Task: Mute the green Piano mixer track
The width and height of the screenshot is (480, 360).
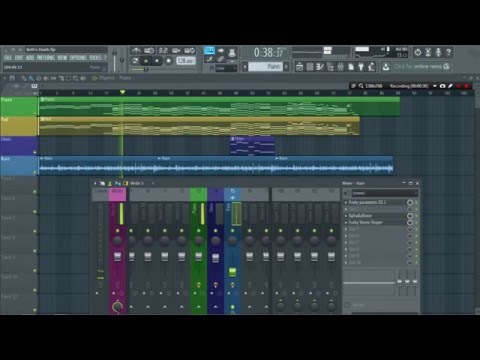Action: [199, 231]
